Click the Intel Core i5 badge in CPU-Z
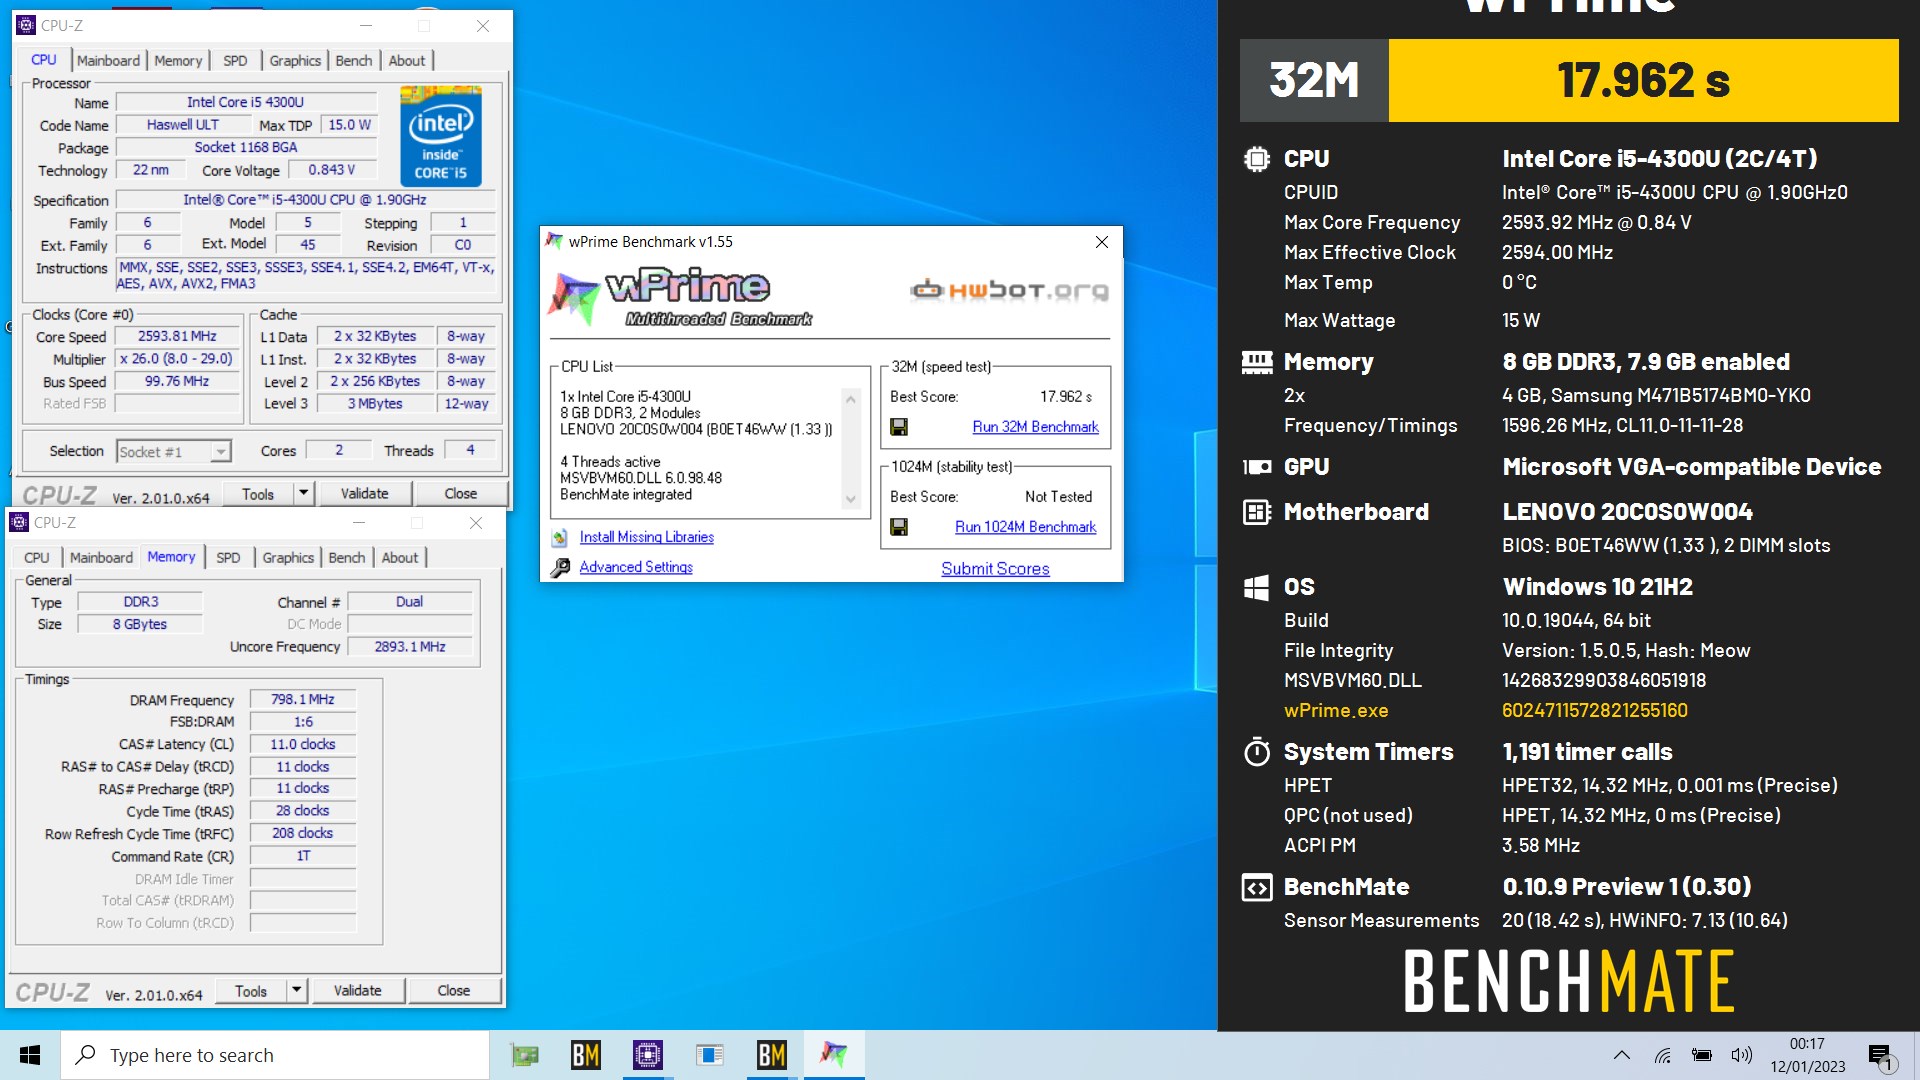The width and height of the screenshot is (1920, 1080). (441, 136)
